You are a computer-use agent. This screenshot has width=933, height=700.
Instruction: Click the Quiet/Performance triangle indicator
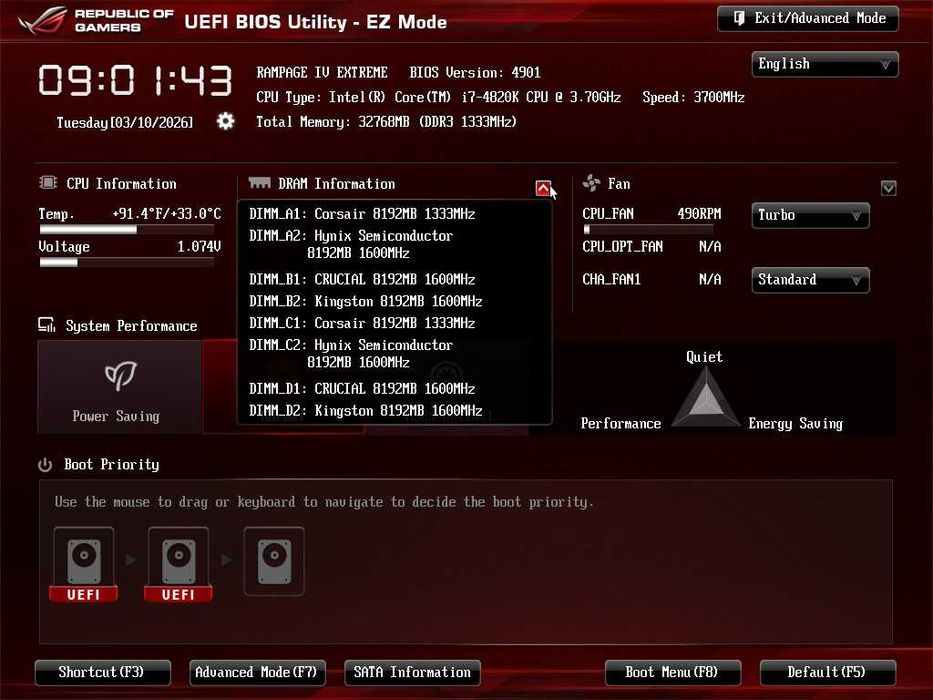click(705, 398)
